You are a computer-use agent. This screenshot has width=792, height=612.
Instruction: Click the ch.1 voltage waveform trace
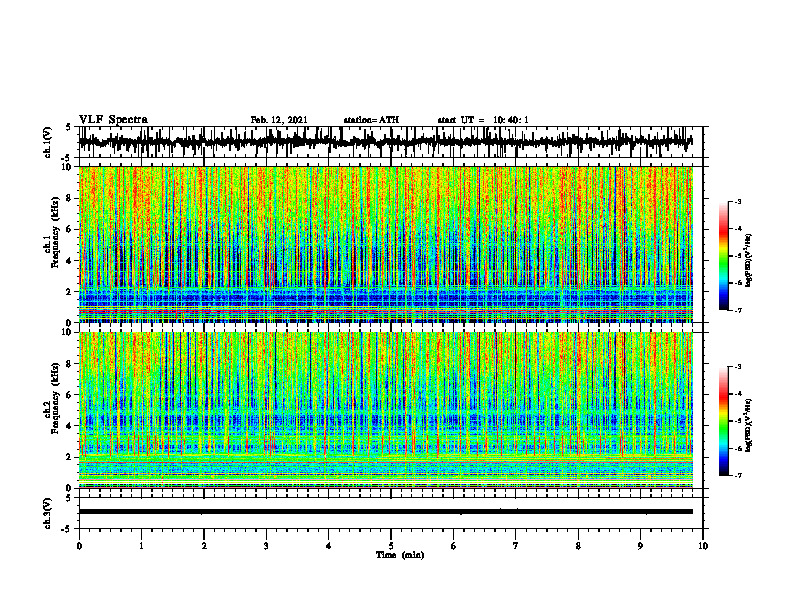point(385,142)
